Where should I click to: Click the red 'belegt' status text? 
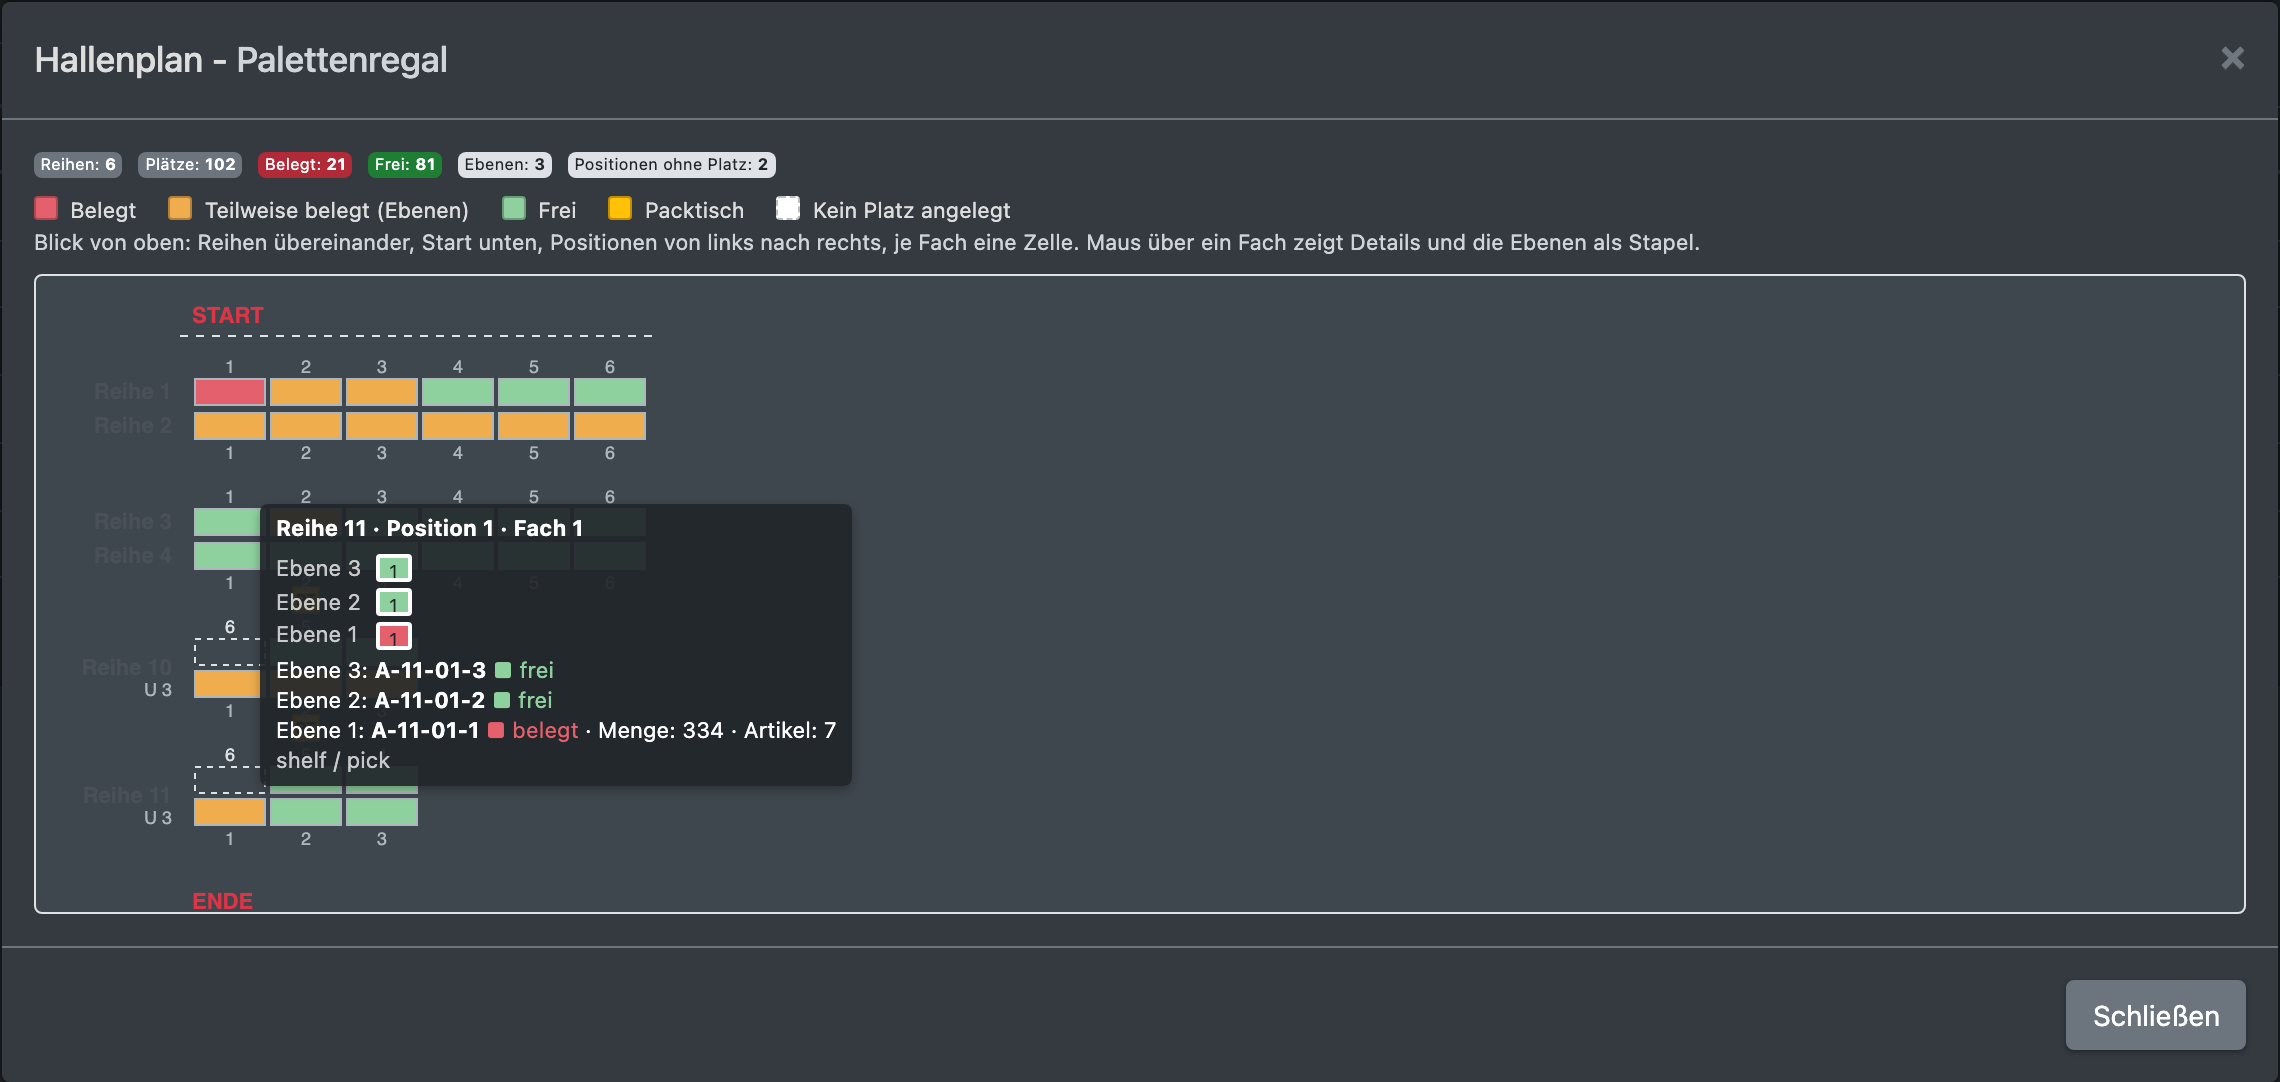coord(545,730)
